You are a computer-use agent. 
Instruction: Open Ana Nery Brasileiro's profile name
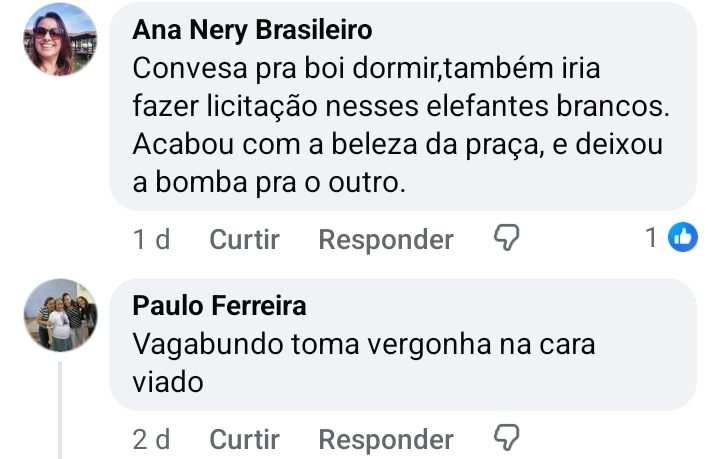coord(252,31)
